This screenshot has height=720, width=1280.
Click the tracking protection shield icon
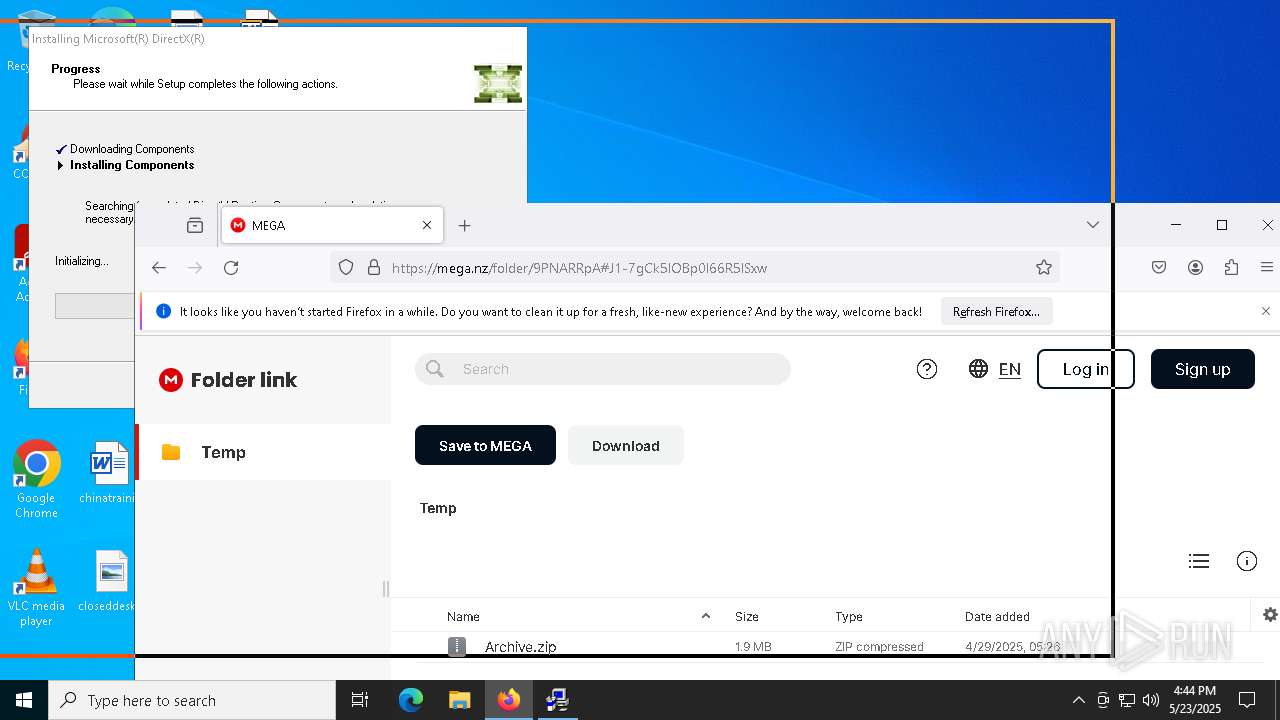pos(346,268)
